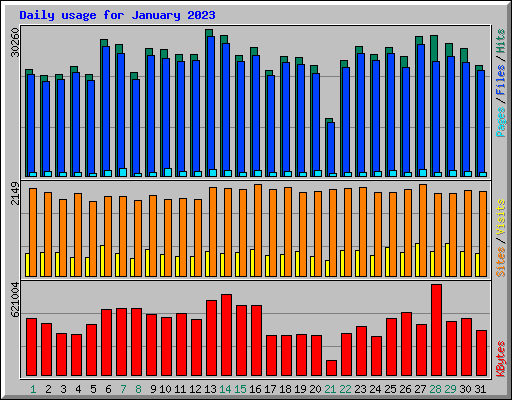
Task: Select day label 12 on the x-axis
Action: click(x=195, y=389)
